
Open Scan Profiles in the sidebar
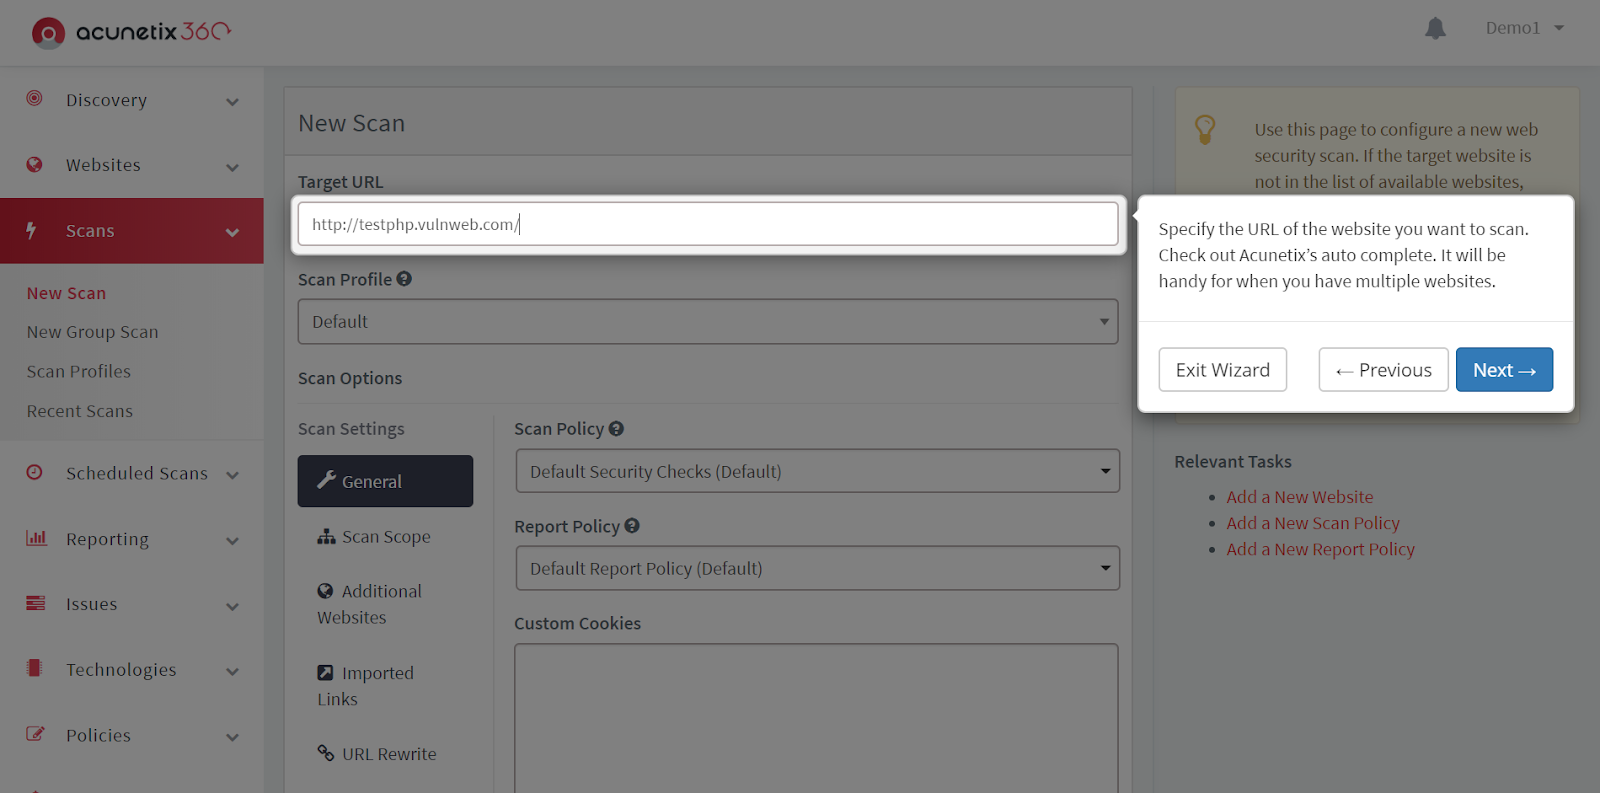78,371
